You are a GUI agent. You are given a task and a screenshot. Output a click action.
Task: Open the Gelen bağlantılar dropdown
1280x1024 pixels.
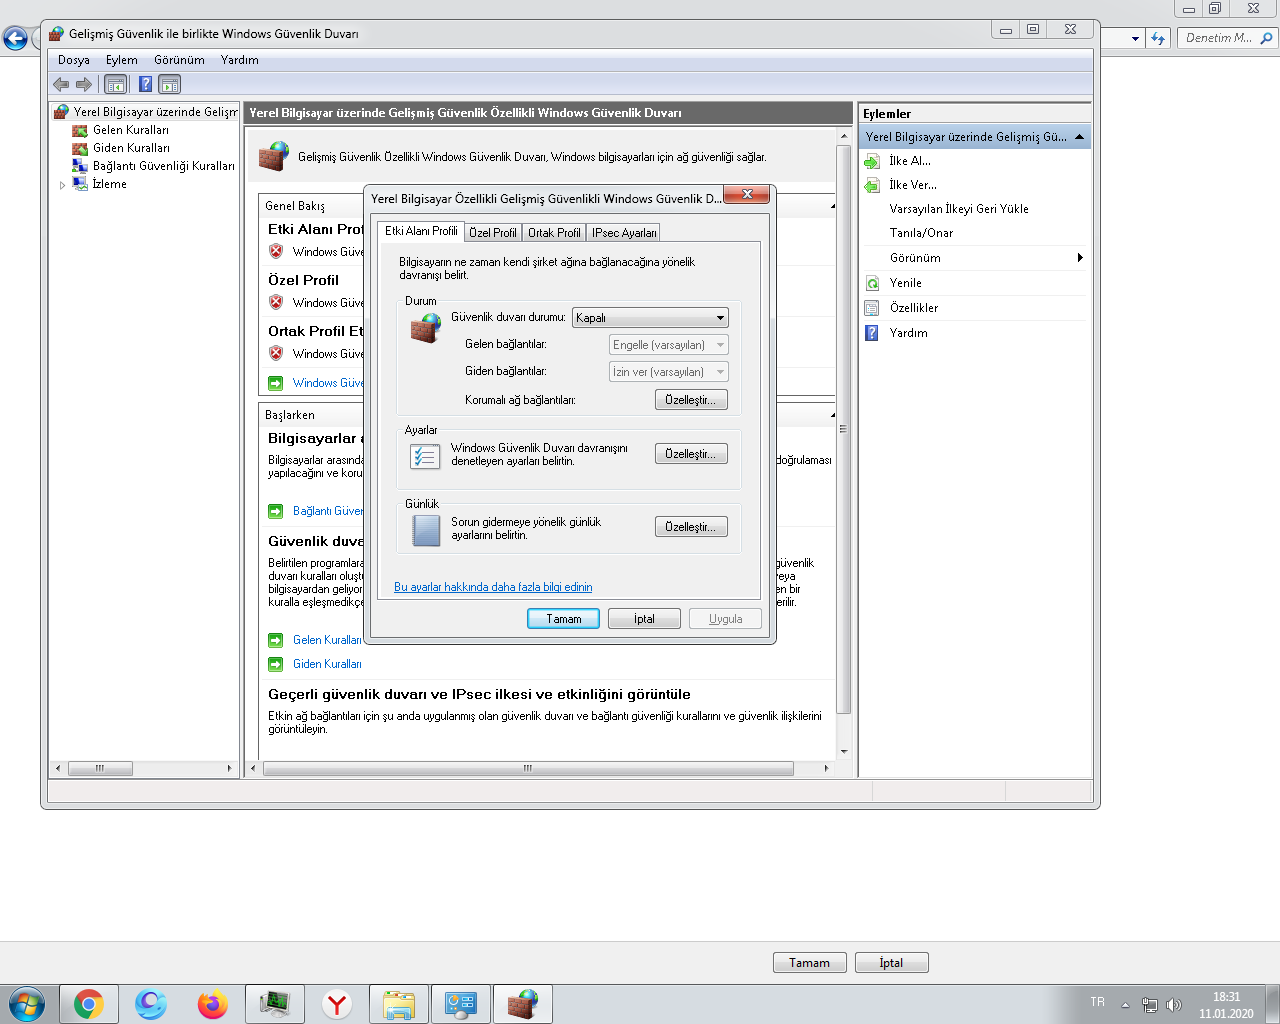tap(669, 345)
